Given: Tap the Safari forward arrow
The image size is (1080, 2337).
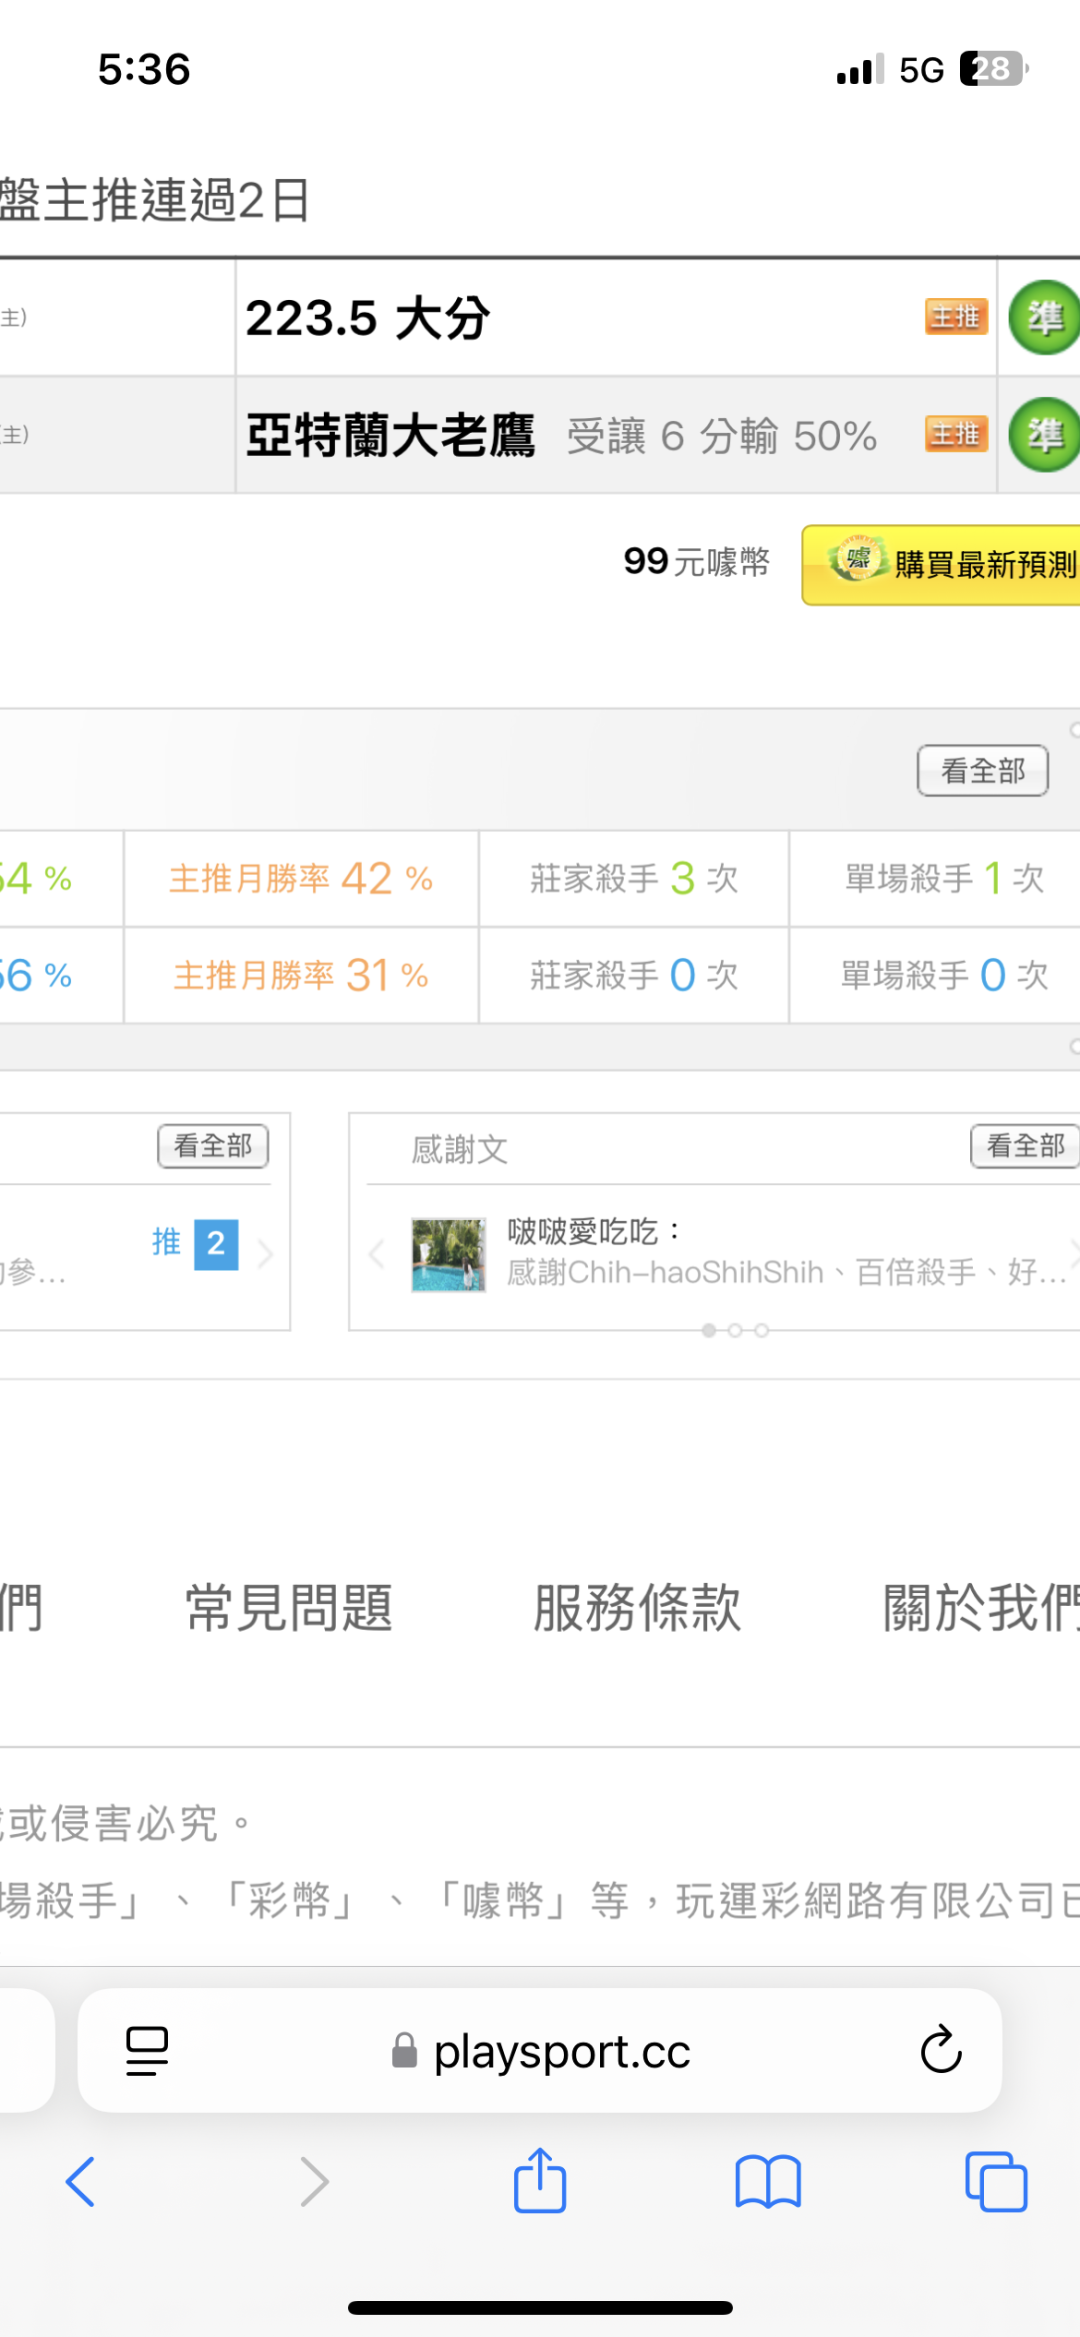Looking at the screenshot, I should (x=314, y=2181).
